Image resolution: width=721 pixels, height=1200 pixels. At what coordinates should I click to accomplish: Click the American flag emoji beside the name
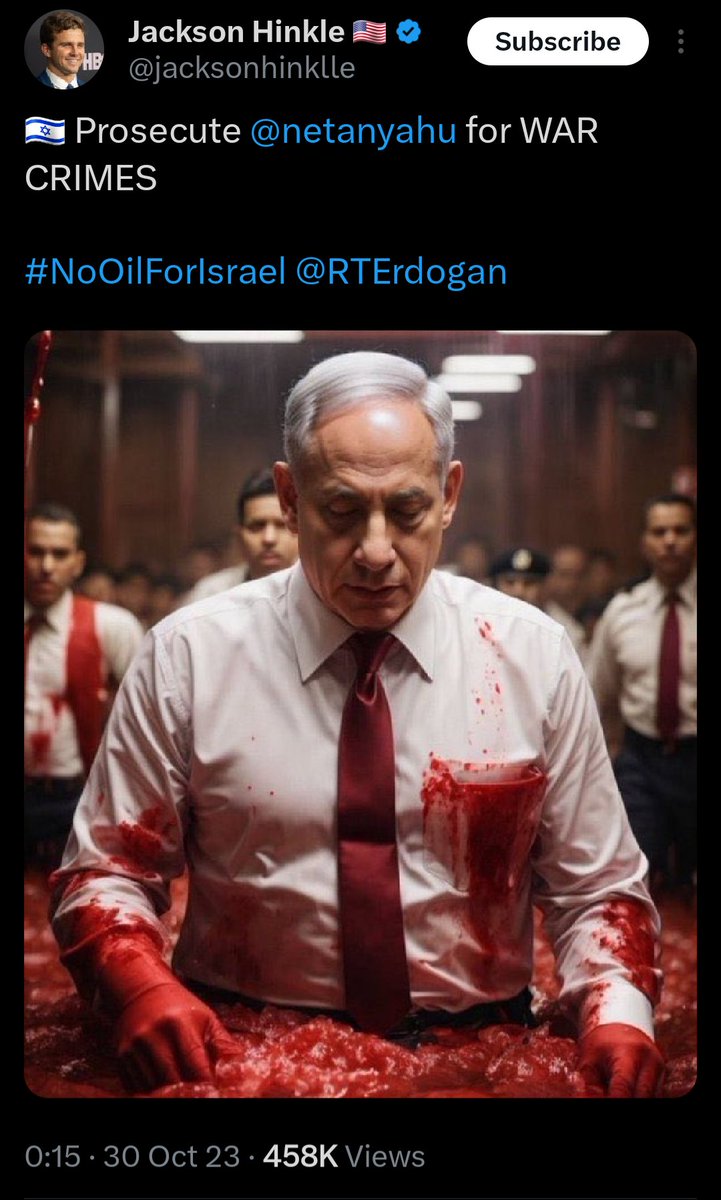368,33
